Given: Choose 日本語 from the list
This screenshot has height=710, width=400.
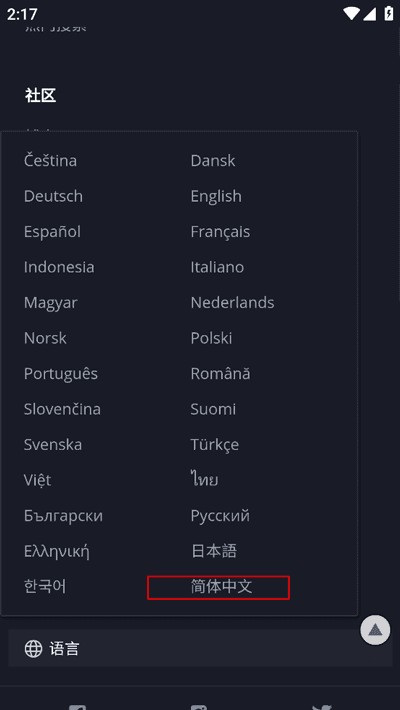Looking at the screenshot, I should pyautogui.click(x=213, y=552).
